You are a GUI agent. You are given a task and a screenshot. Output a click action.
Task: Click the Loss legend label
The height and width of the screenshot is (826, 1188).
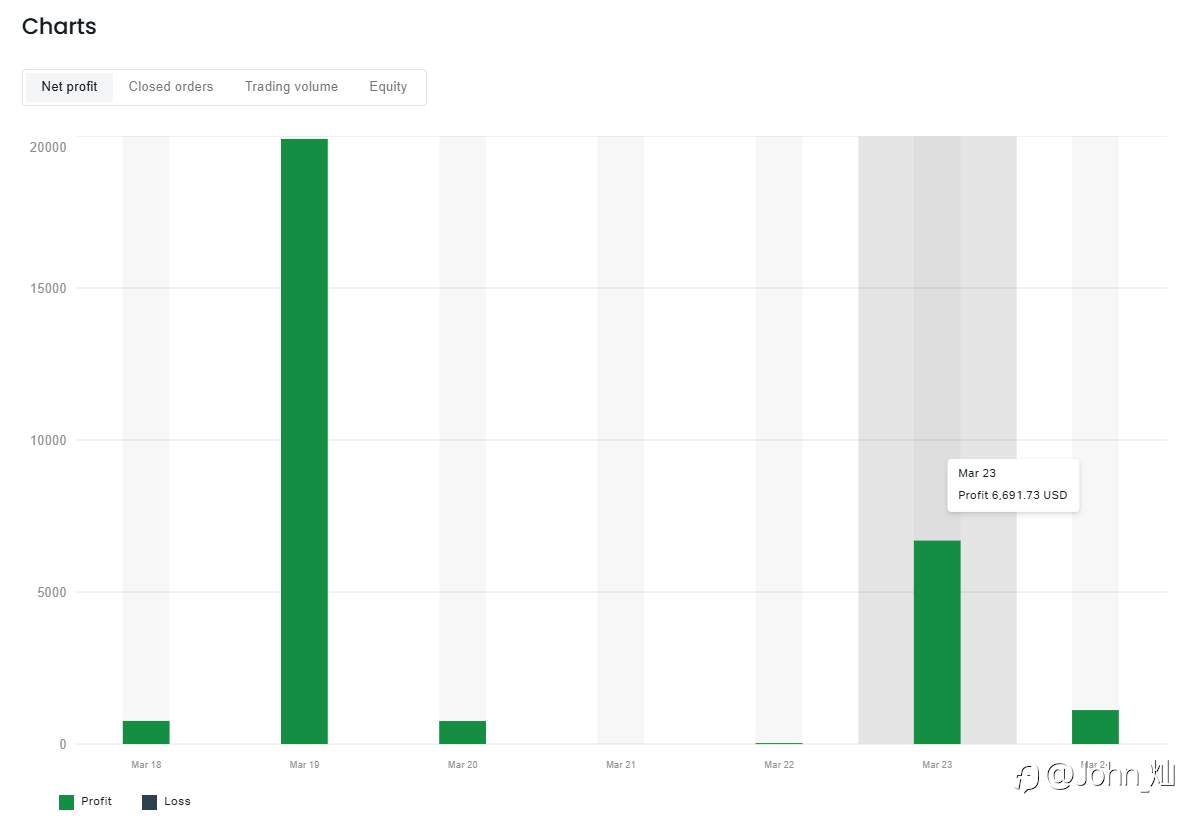tap(177, 801)
